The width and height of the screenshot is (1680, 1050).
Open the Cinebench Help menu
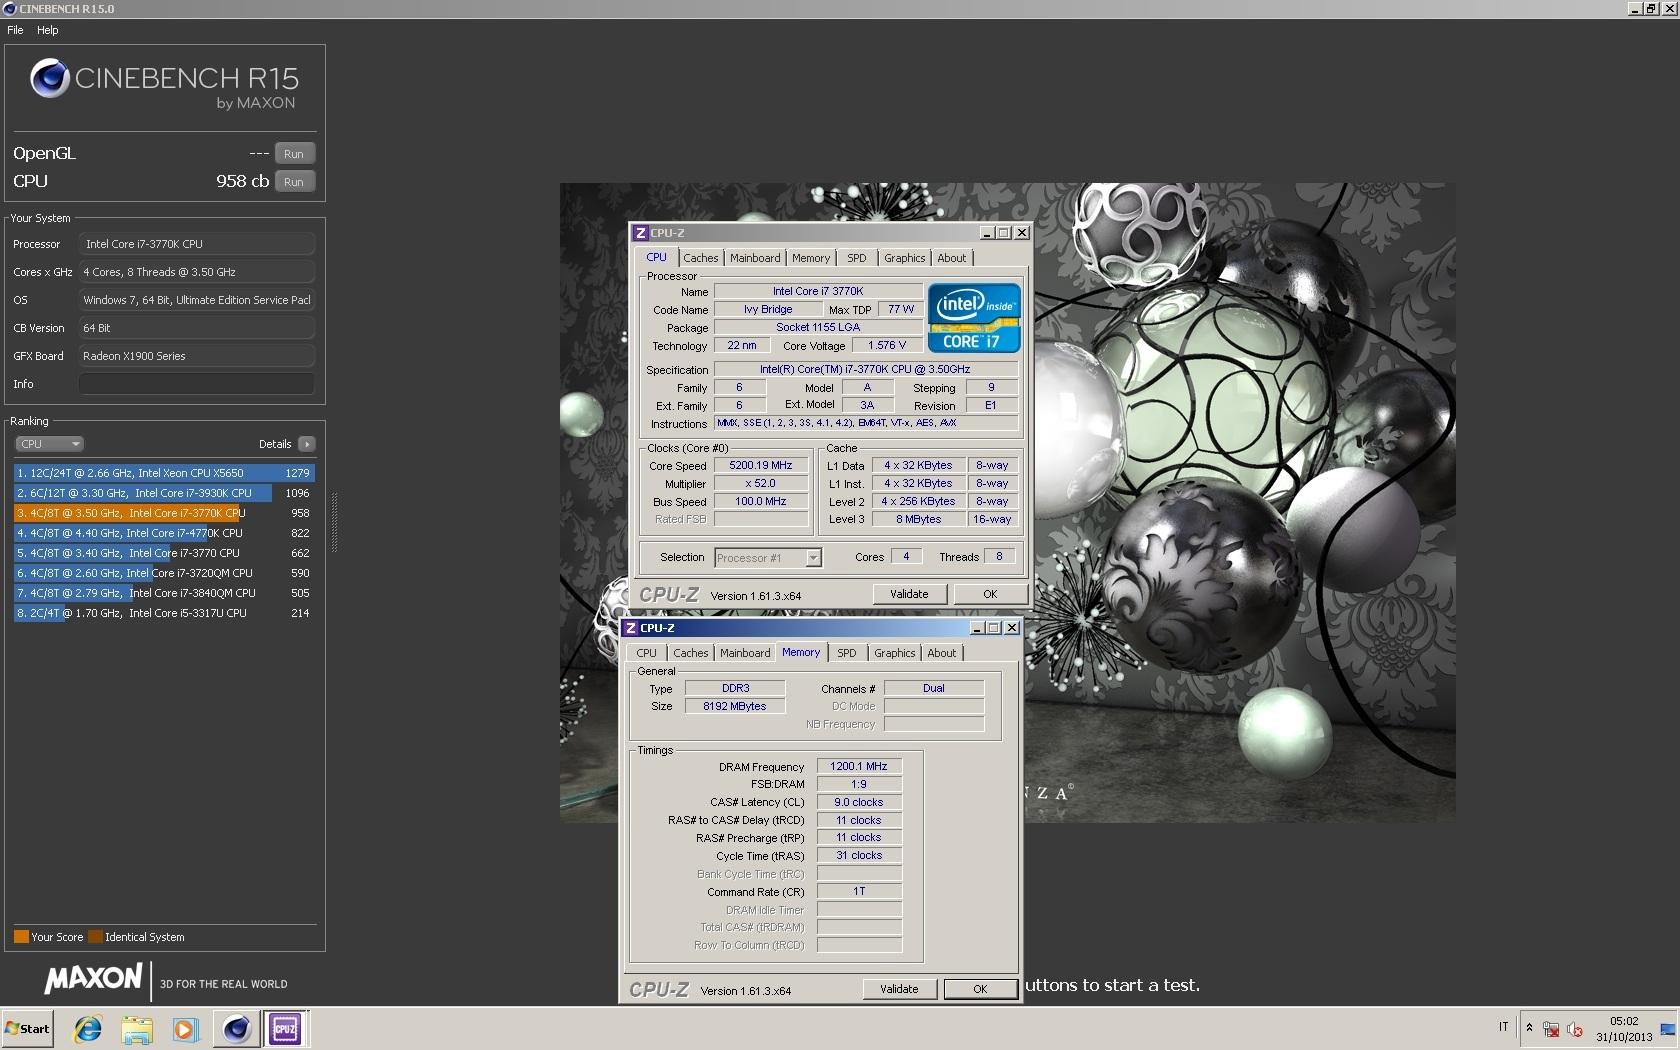coord(48,30)
